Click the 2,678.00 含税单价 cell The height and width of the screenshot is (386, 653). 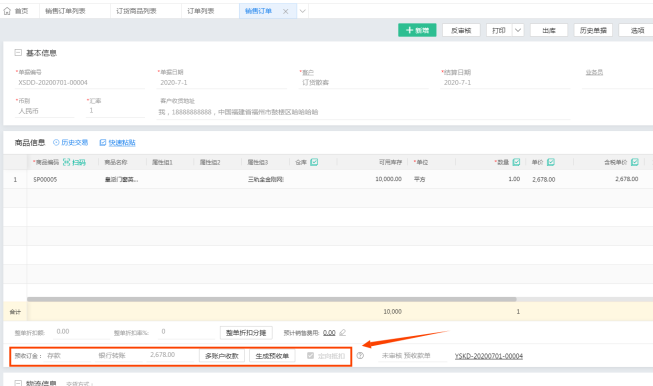(x=627, y=179)
